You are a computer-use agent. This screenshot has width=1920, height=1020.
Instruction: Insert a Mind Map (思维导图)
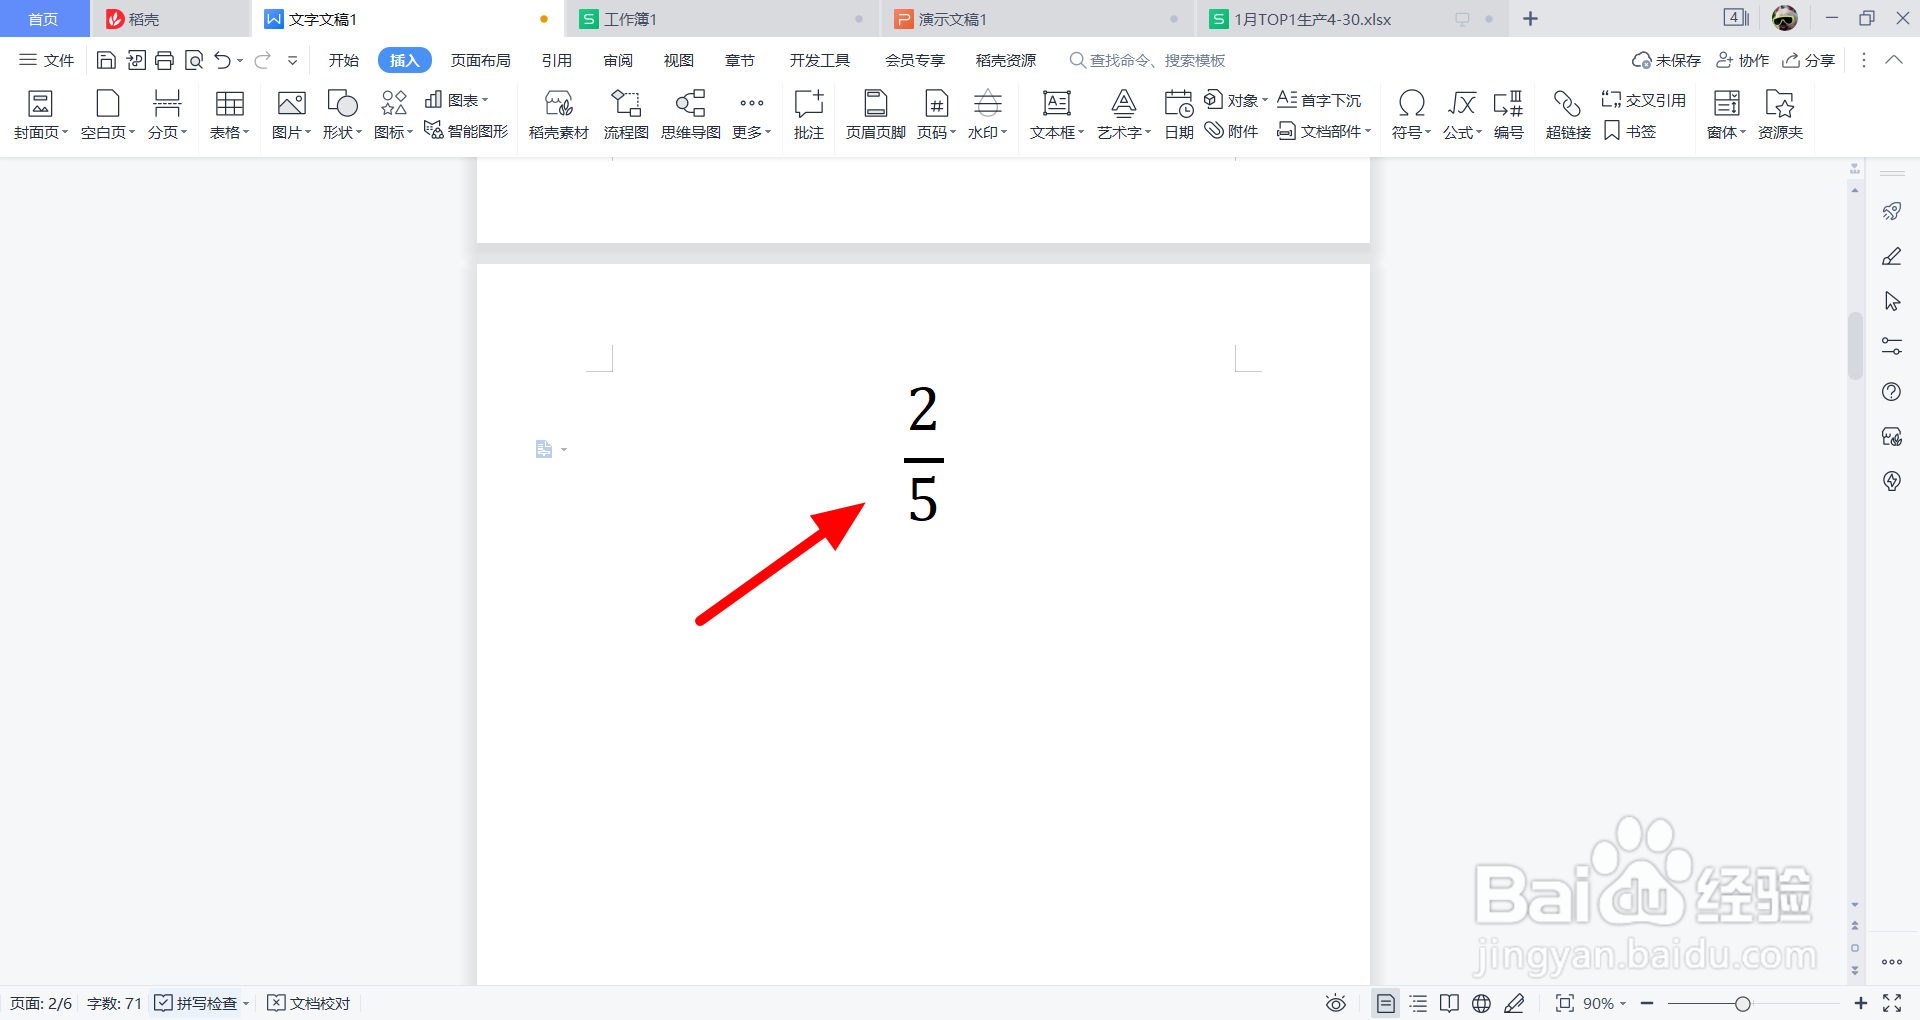691,114
